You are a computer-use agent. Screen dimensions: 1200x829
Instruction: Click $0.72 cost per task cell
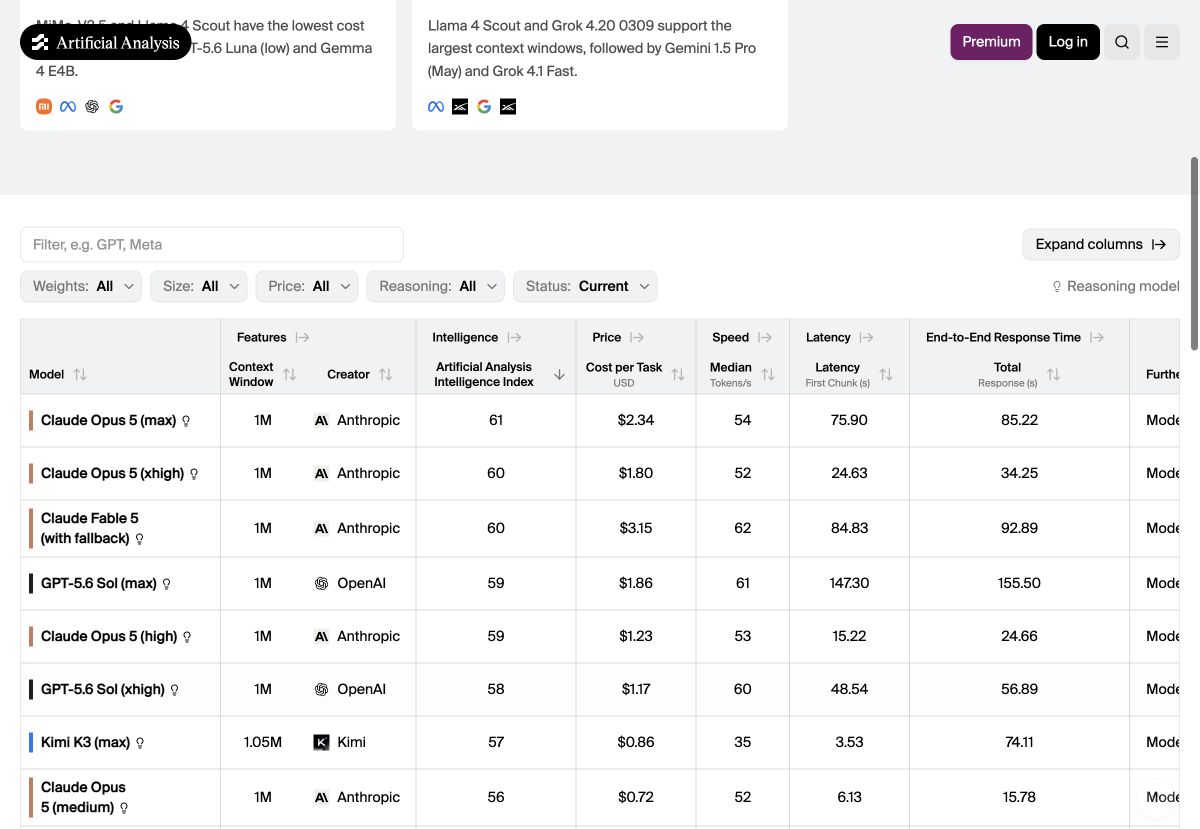coord(636,797)
